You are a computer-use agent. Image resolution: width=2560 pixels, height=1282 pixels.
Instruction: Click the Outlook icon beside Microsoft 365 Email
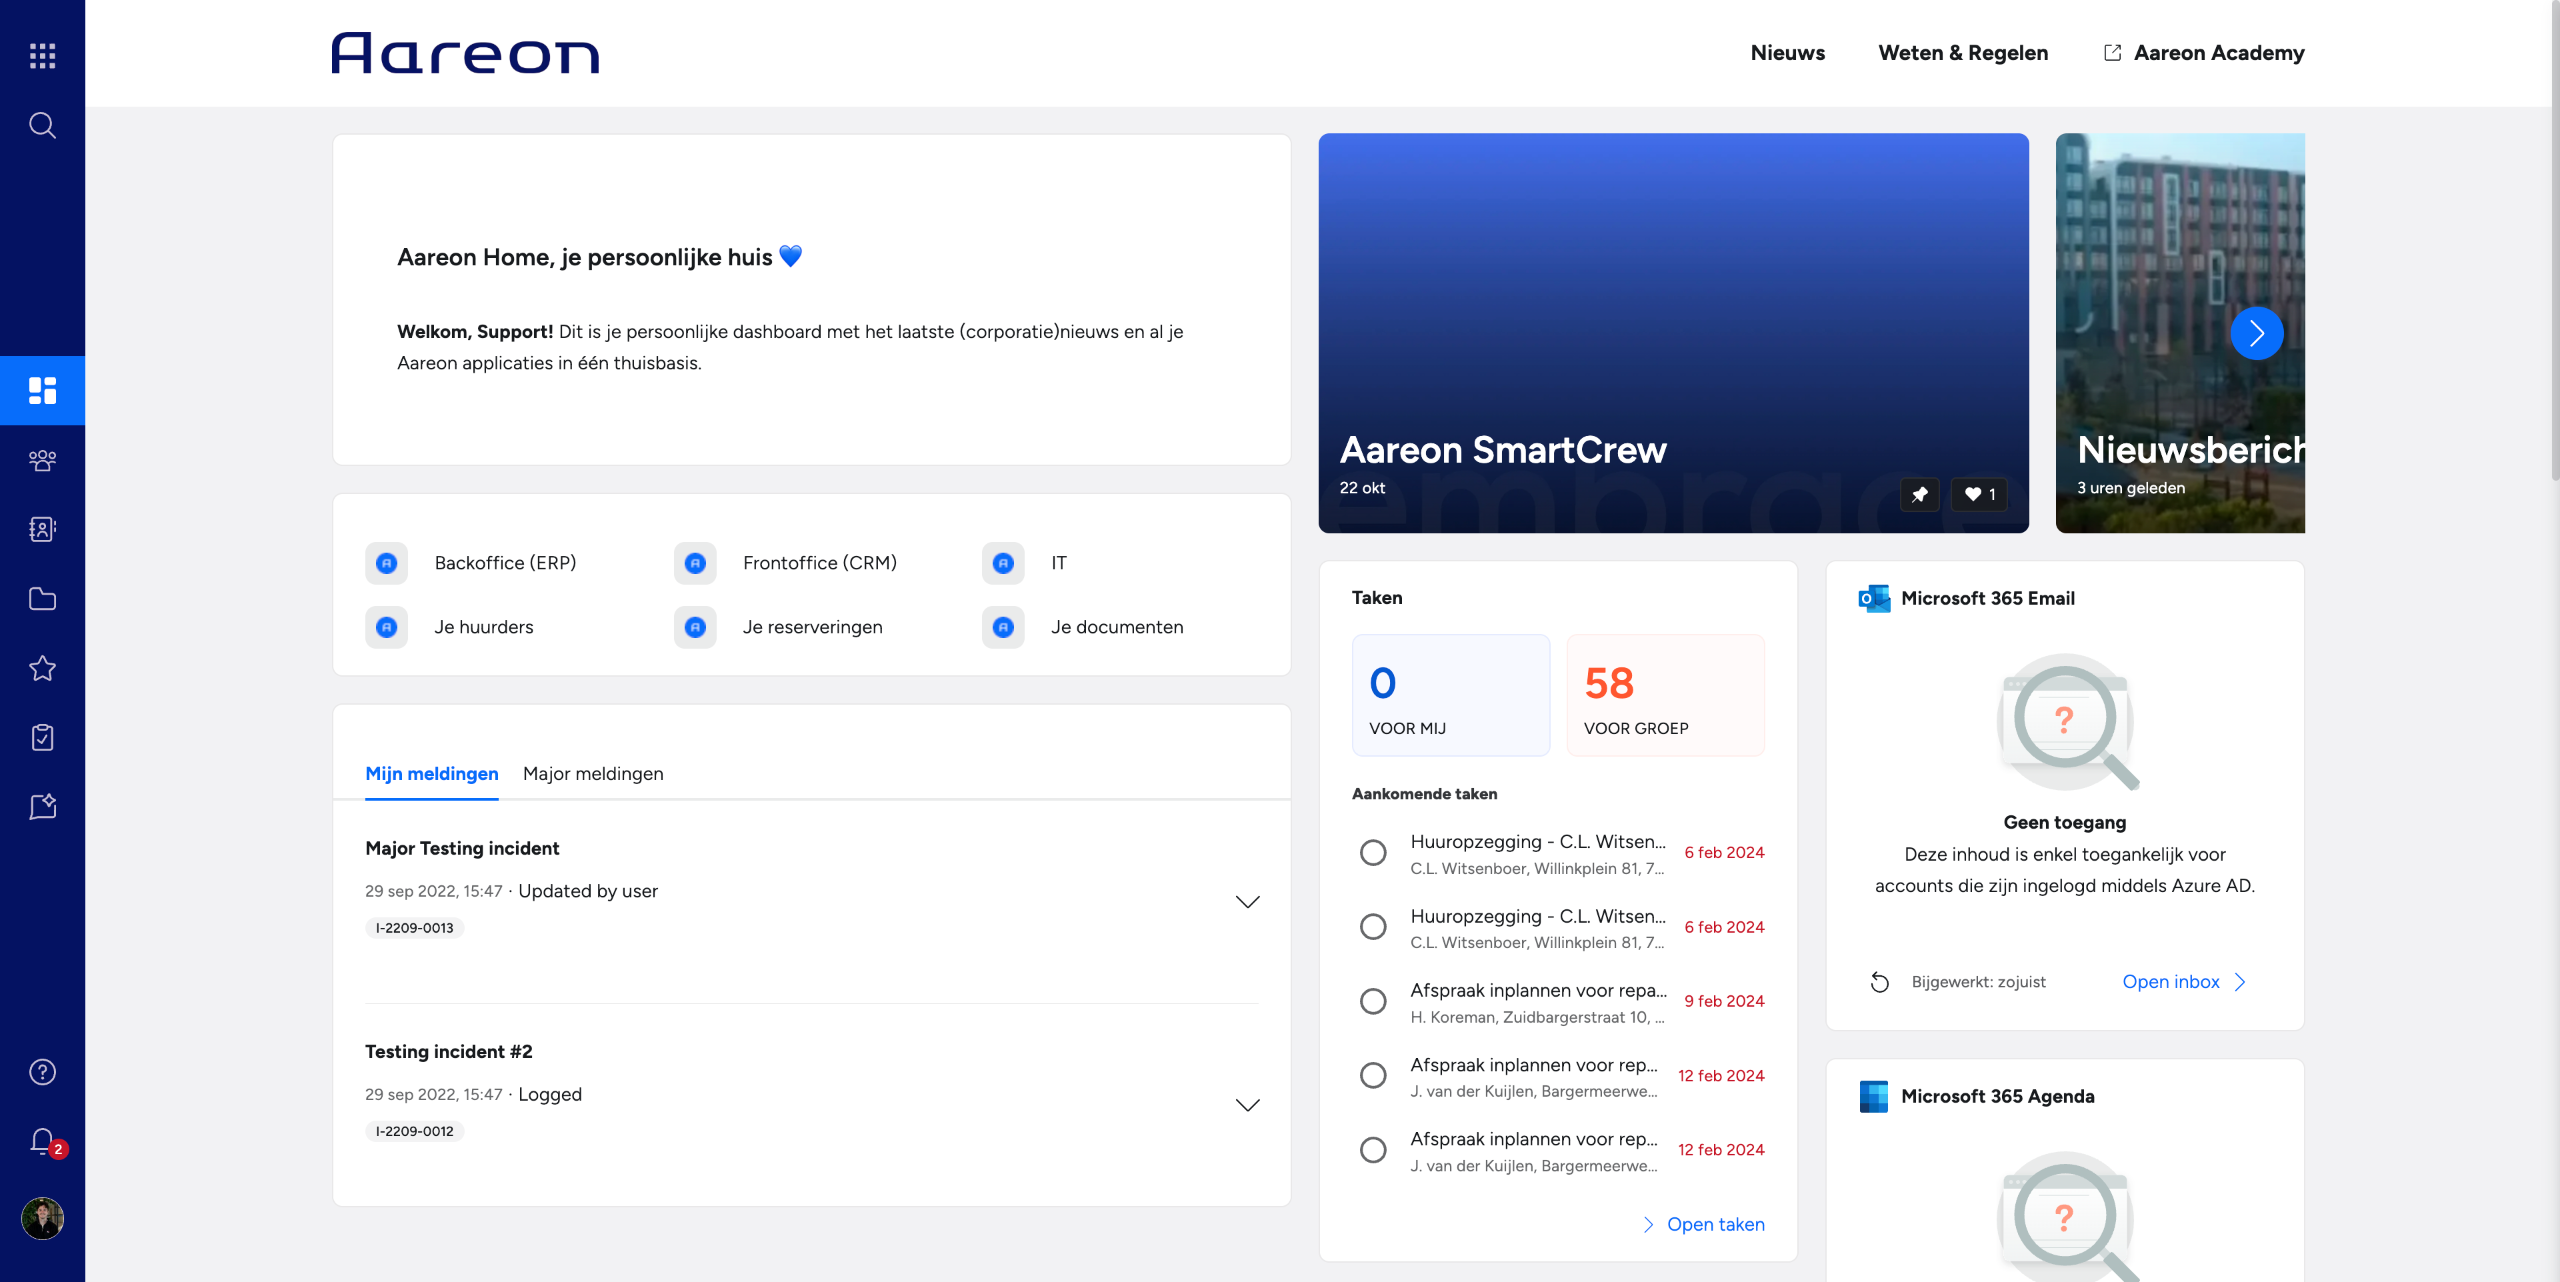[1874, 598]
